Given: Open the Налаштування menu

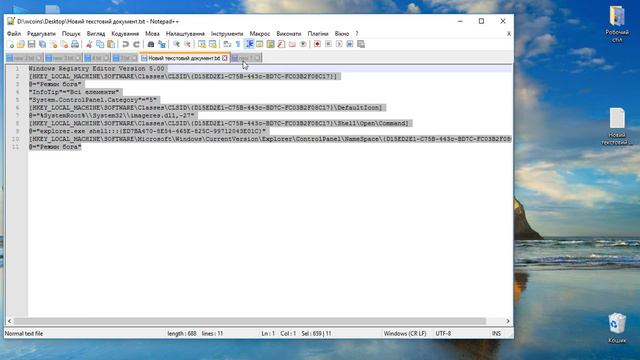Looking at the screenshot, I should (185, 33).
